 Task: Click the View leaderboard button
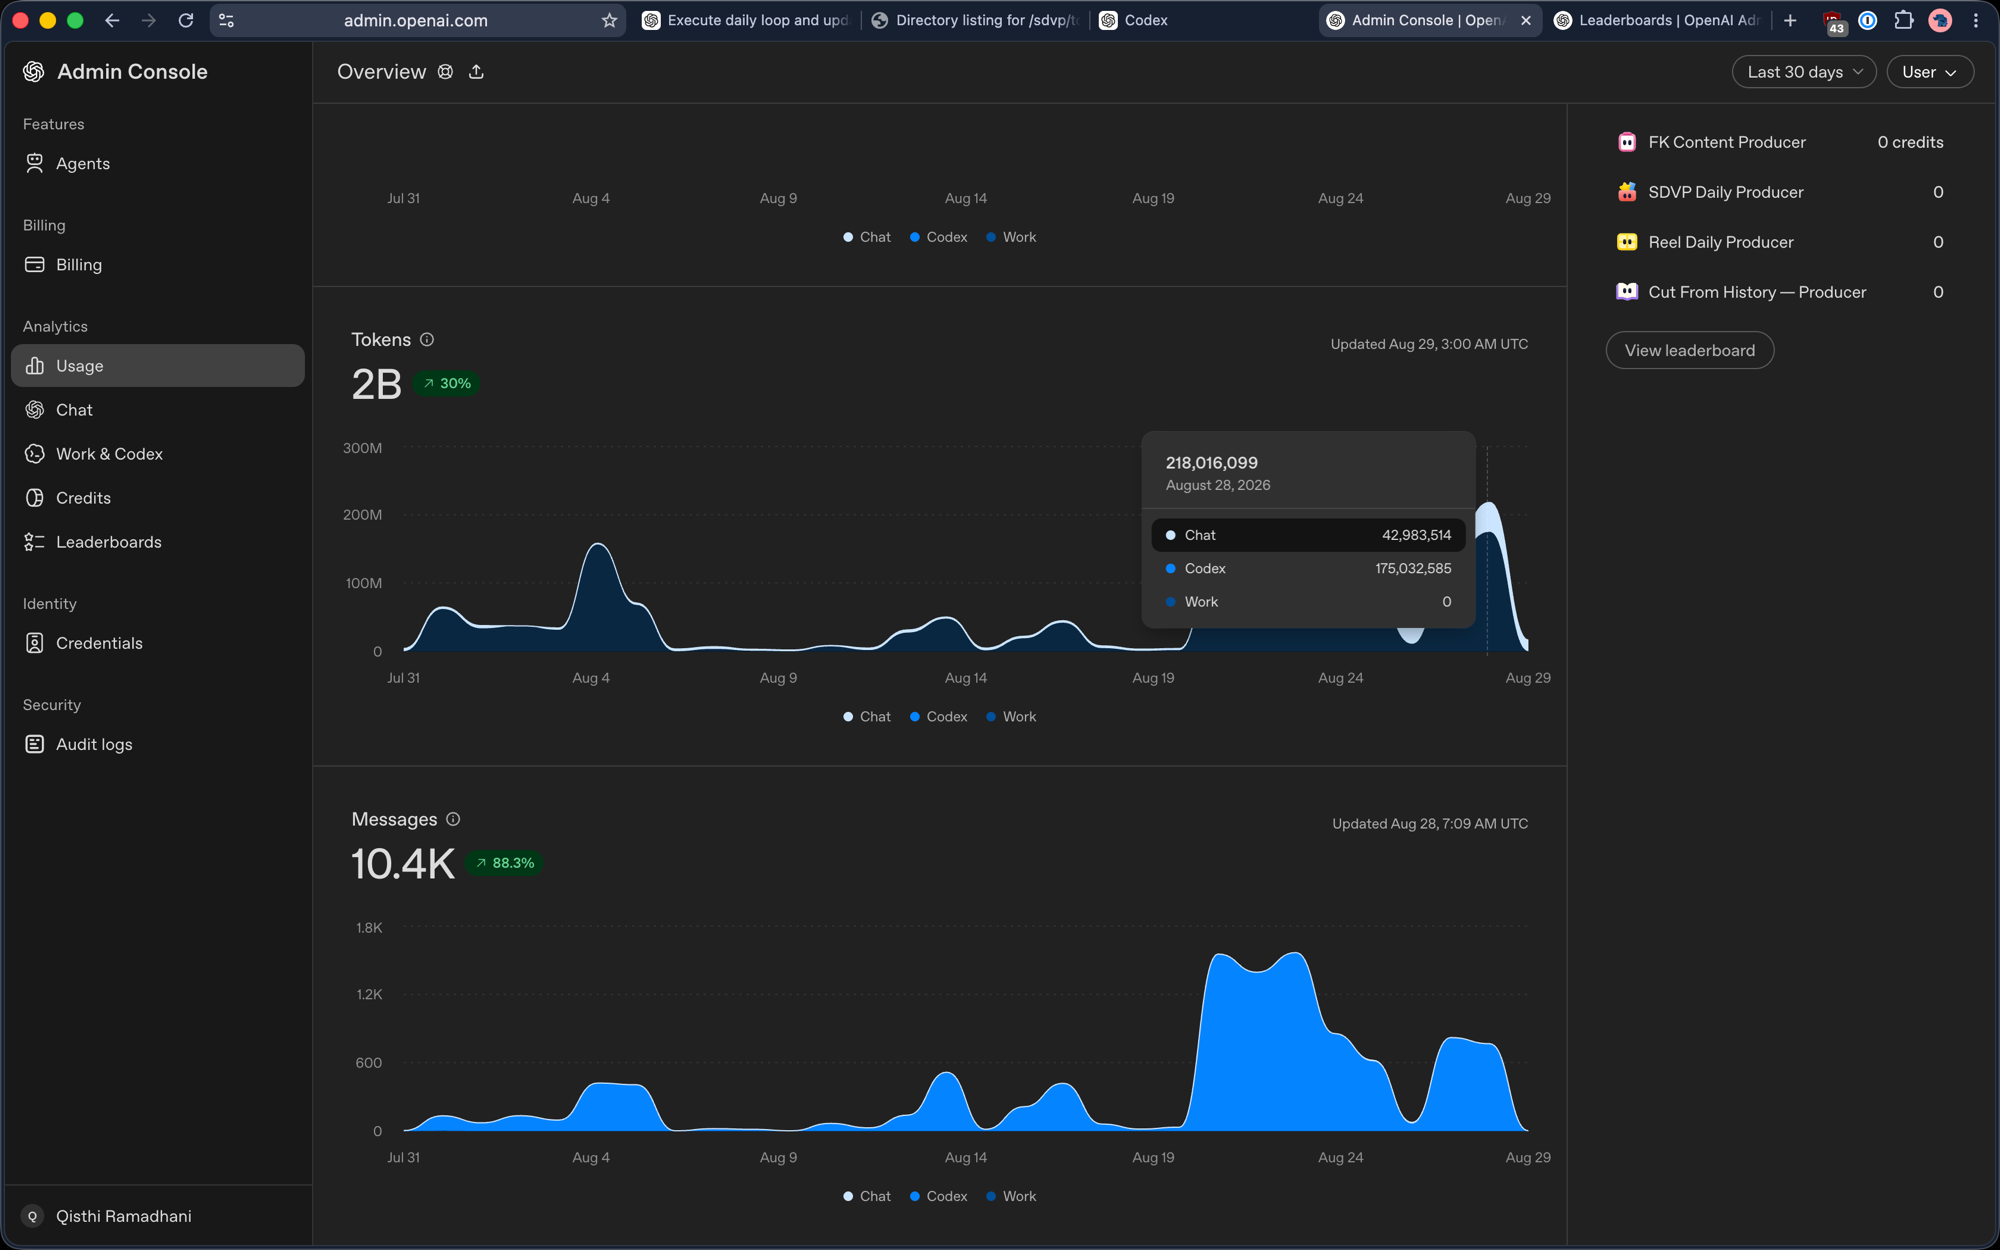(x=1690, y=350)
